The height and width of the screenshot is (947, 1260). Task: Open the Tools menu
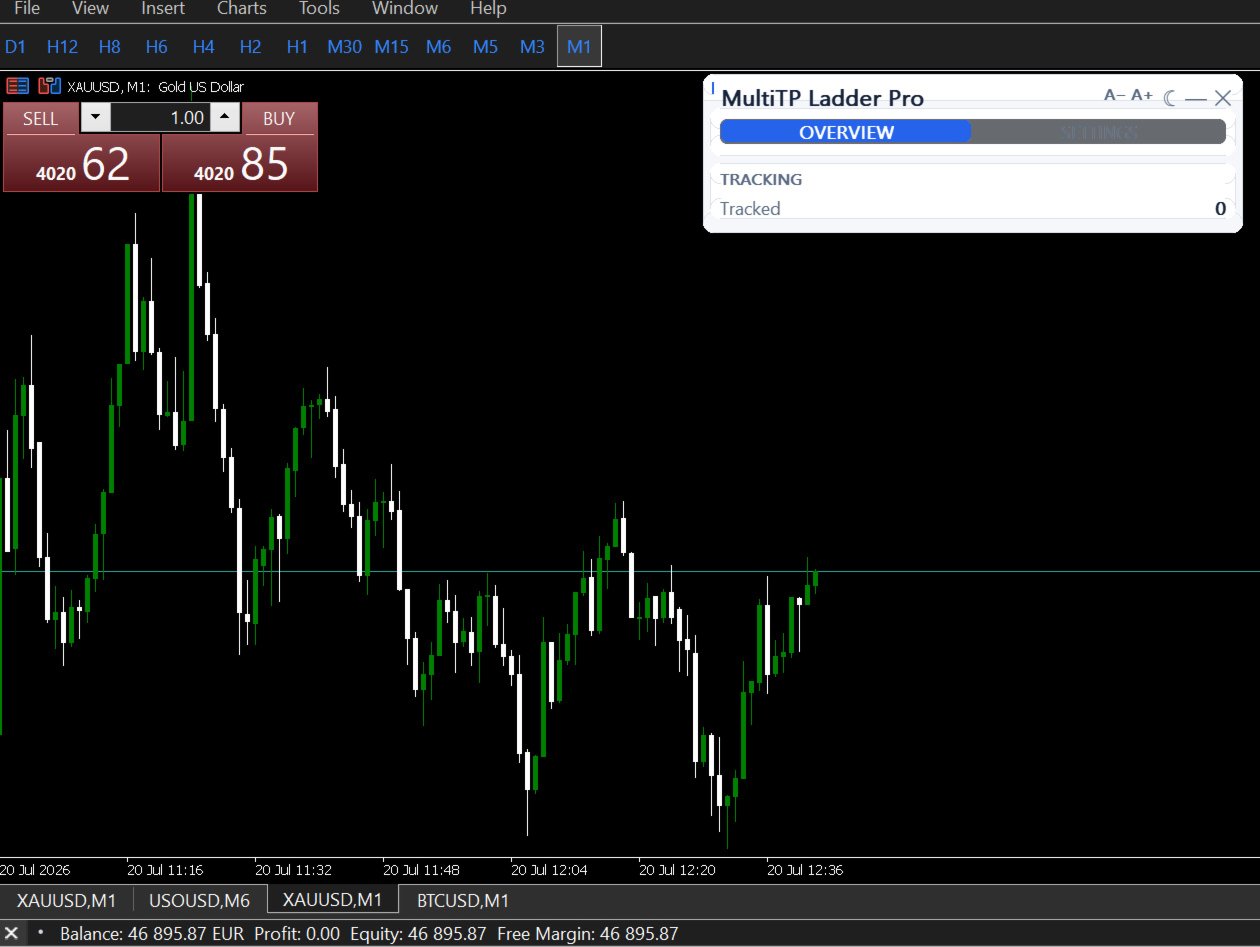pyautogui.click(x=319, y=9)
